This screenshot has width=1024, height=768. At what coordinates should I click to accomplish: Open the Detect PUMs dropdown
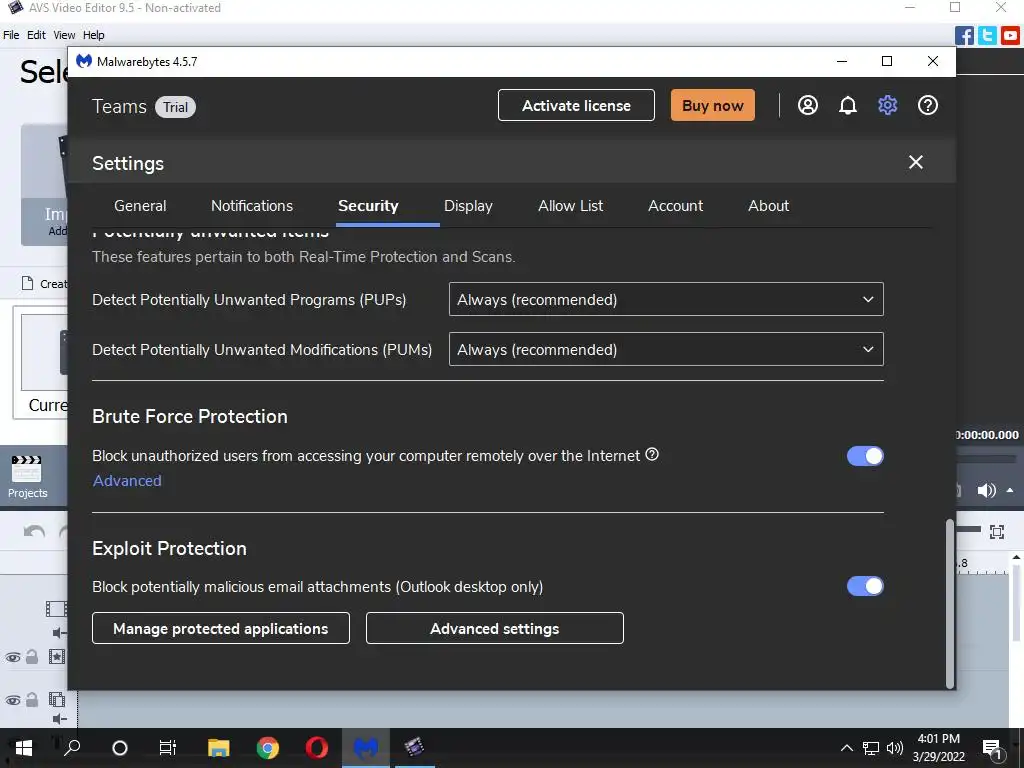point(666,349)
